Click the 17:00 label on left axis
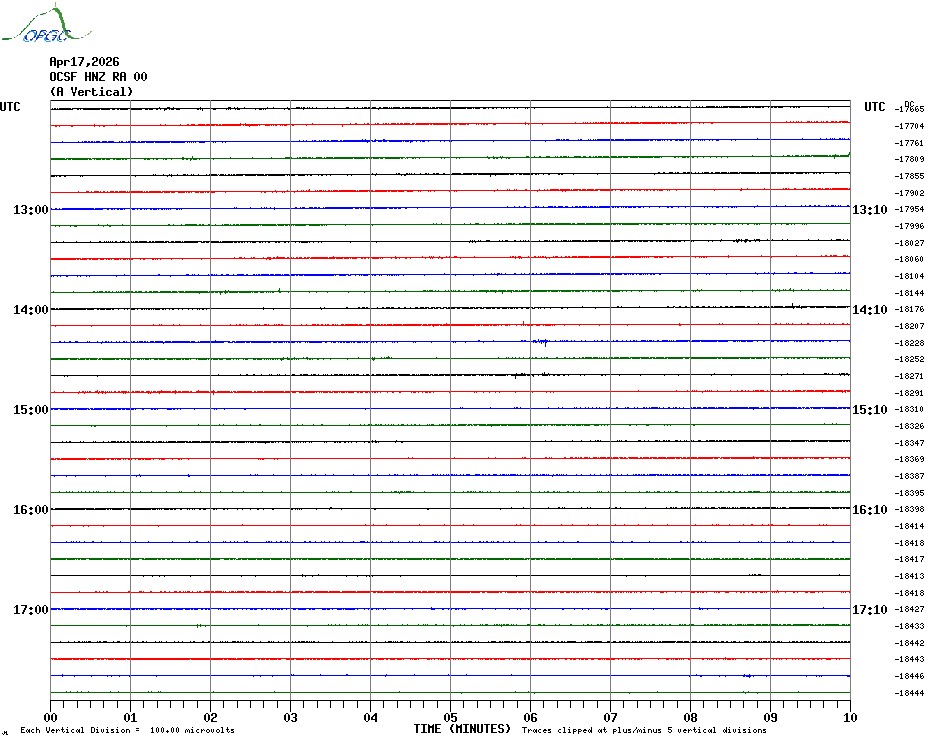This screenshot has height=744, width=930. (30, 610)
